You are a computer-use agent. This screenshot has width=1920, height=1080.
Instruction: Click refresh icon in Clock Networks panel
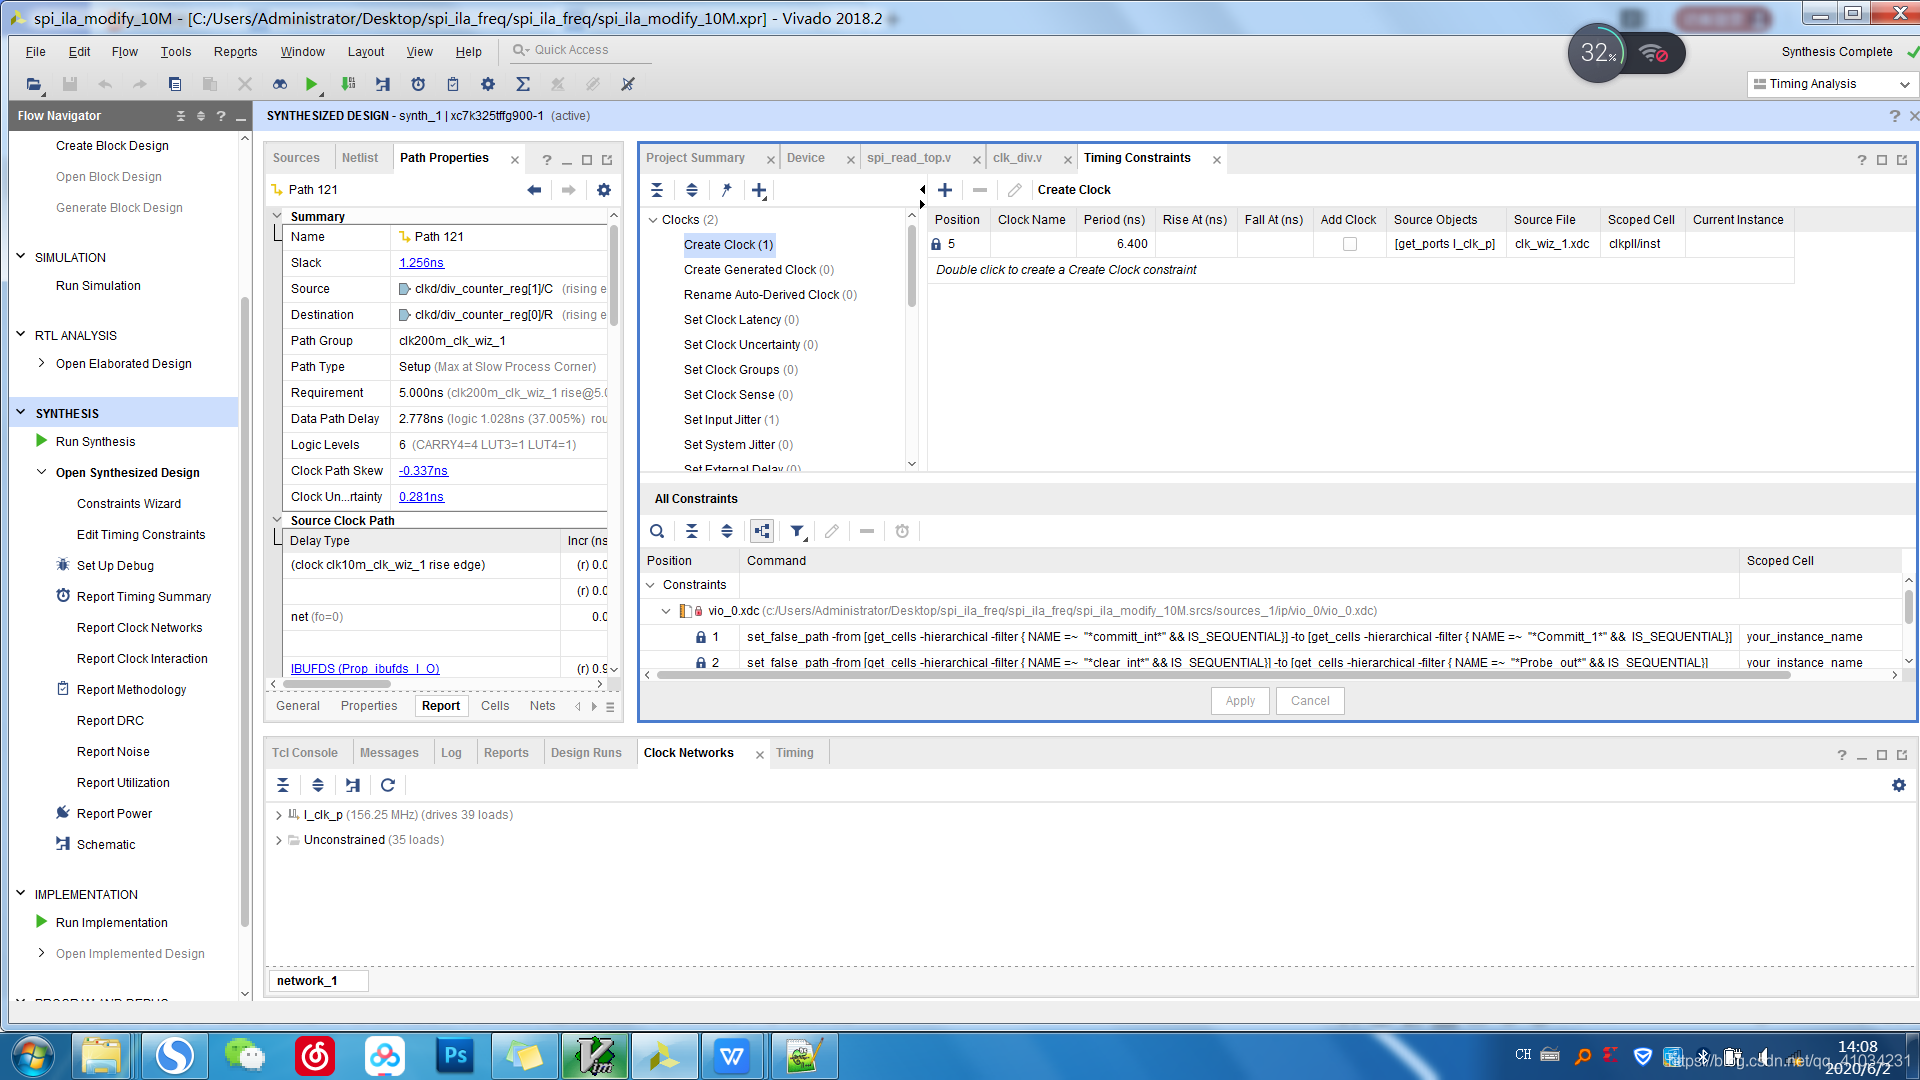coord(388,786)
